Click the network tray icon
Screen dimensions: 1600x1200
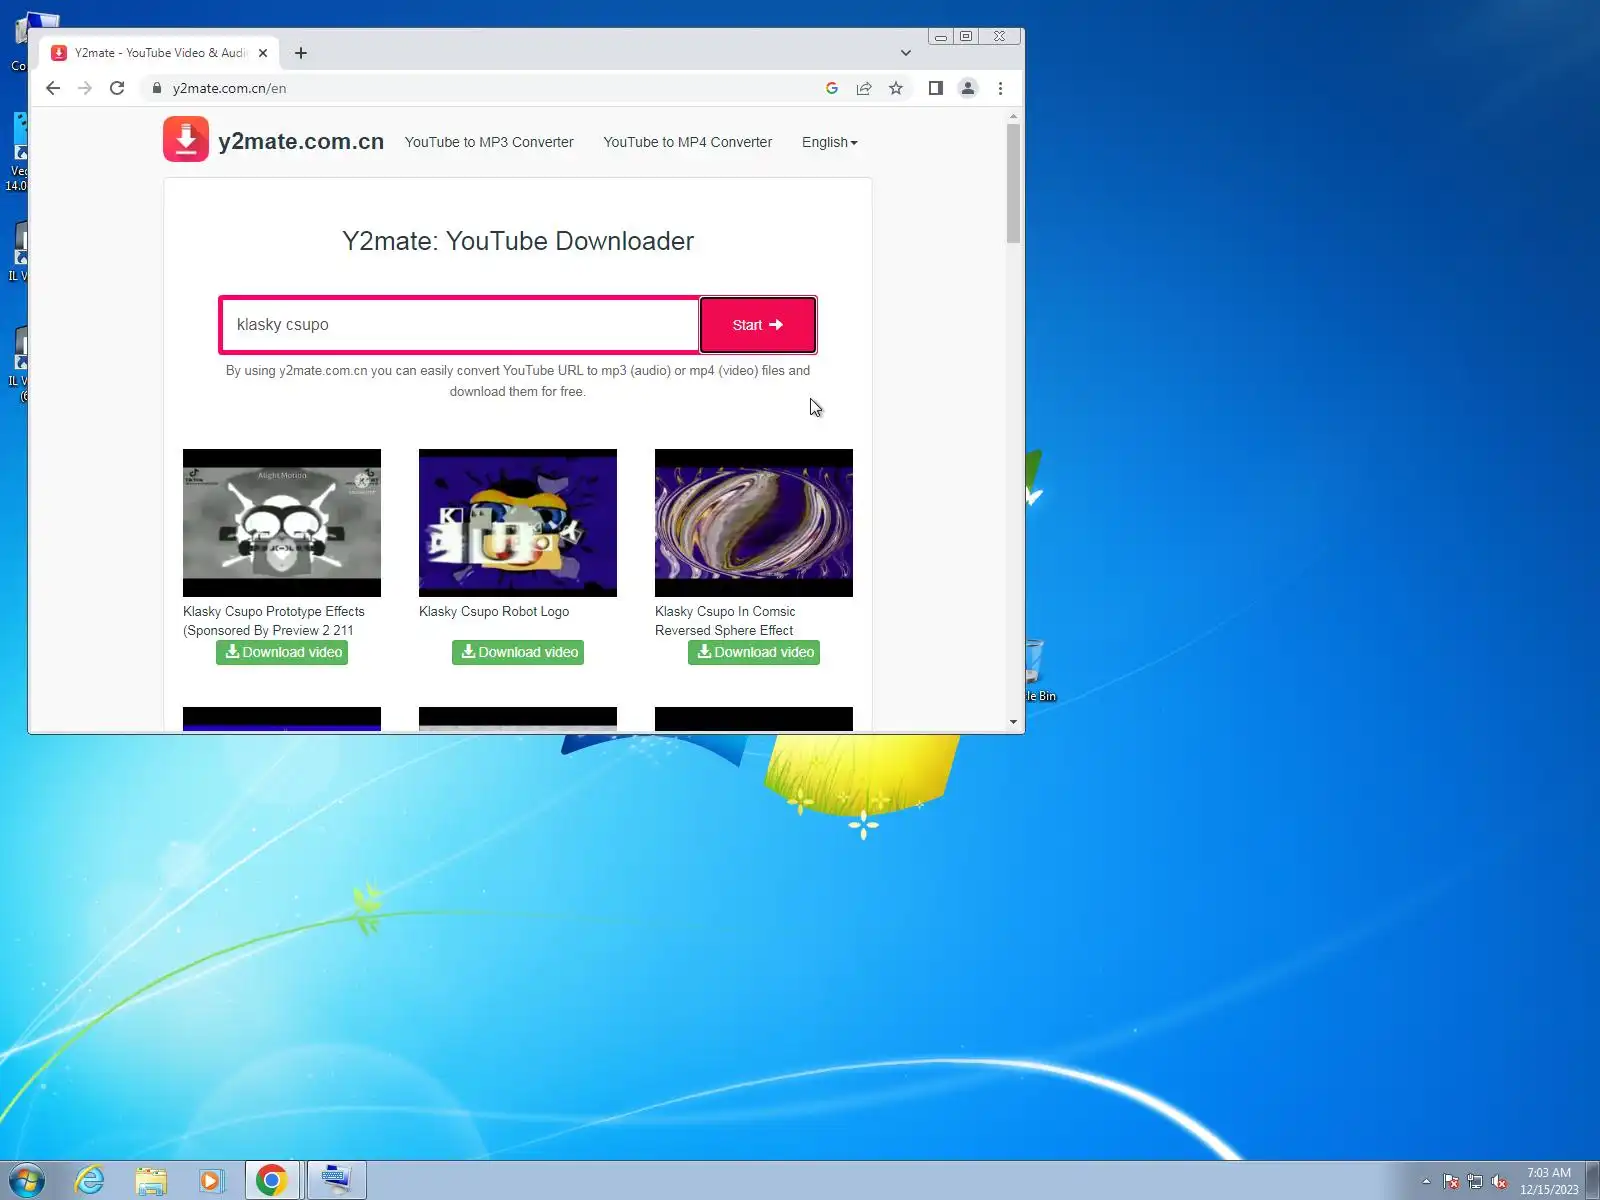point(1475,1181)
